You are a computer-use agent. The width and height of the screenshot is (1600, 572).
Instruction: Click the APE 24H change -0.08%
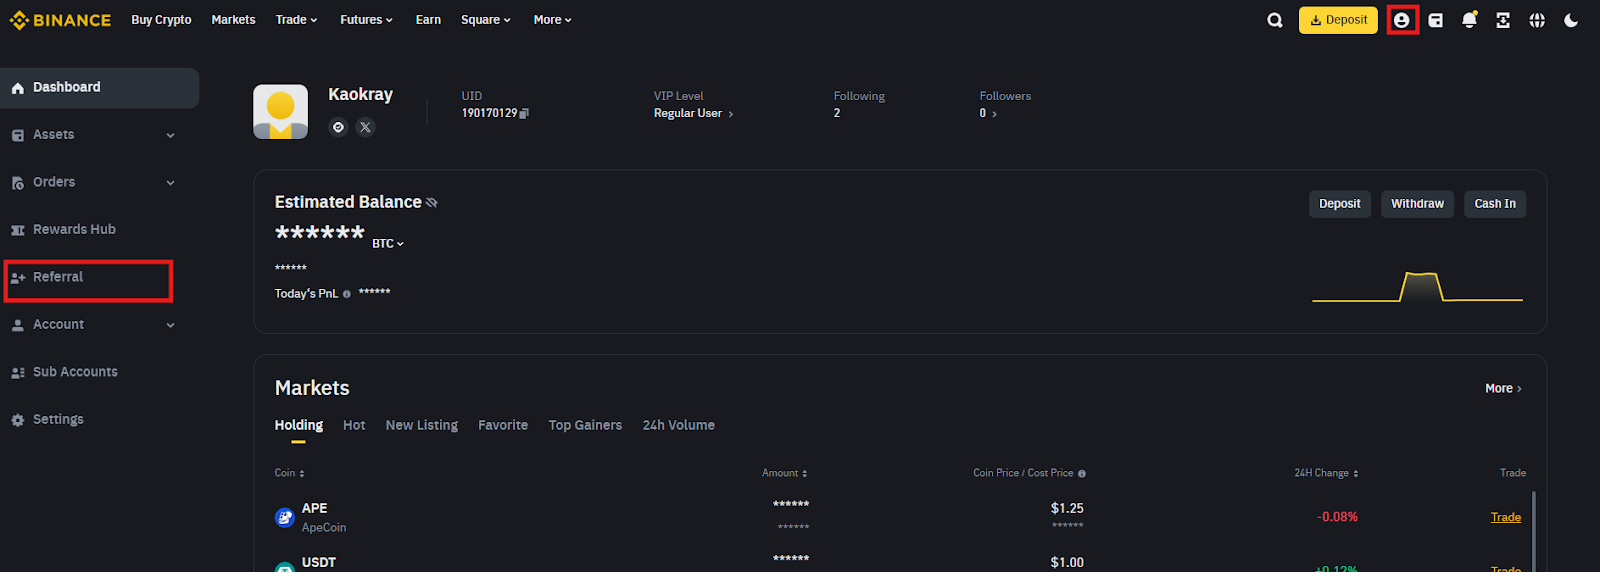1337,518
